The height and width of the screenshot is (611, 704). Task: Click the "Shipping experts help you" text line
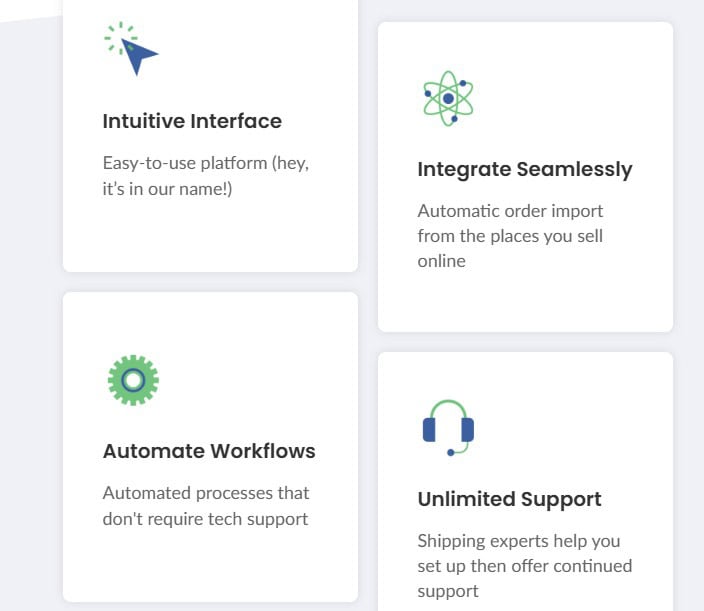[519, 541]
